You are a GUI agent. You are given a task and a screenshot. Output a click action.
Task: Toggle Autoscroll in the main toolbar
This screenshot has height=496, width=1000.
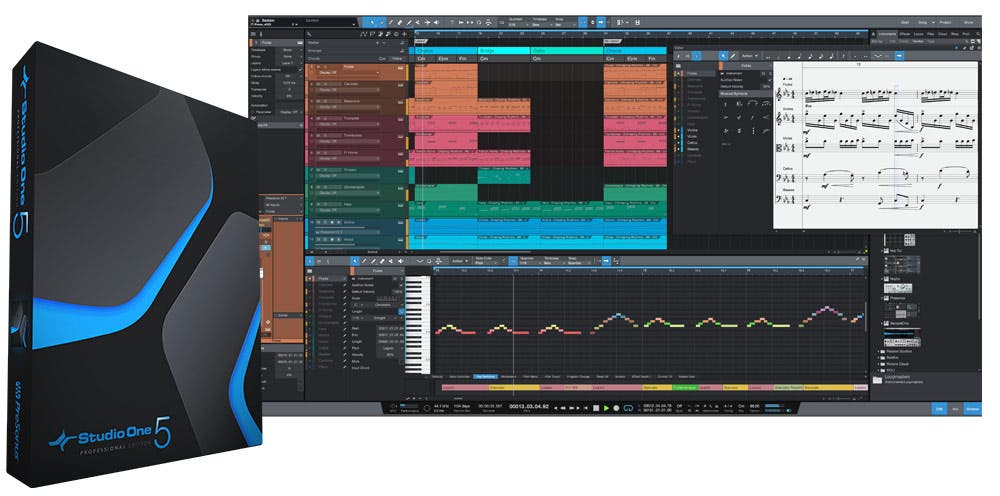[x=601, y=22]
